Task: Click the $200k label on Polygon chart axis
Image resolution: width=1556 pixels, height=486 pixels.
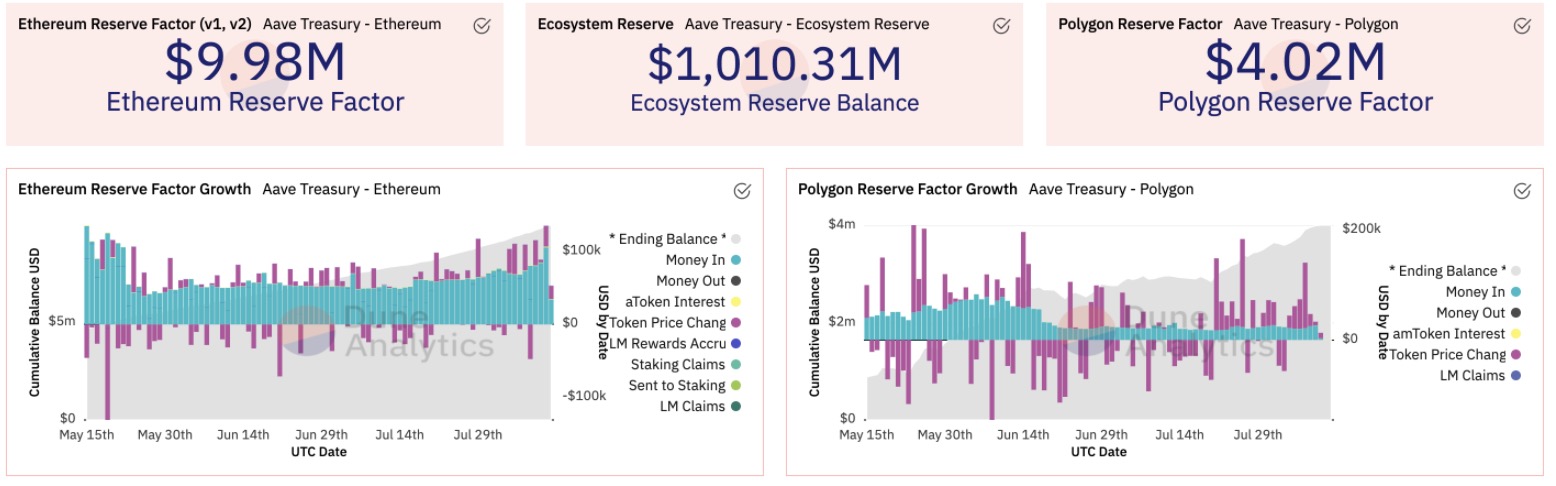Action: [x=1361, y=228]
